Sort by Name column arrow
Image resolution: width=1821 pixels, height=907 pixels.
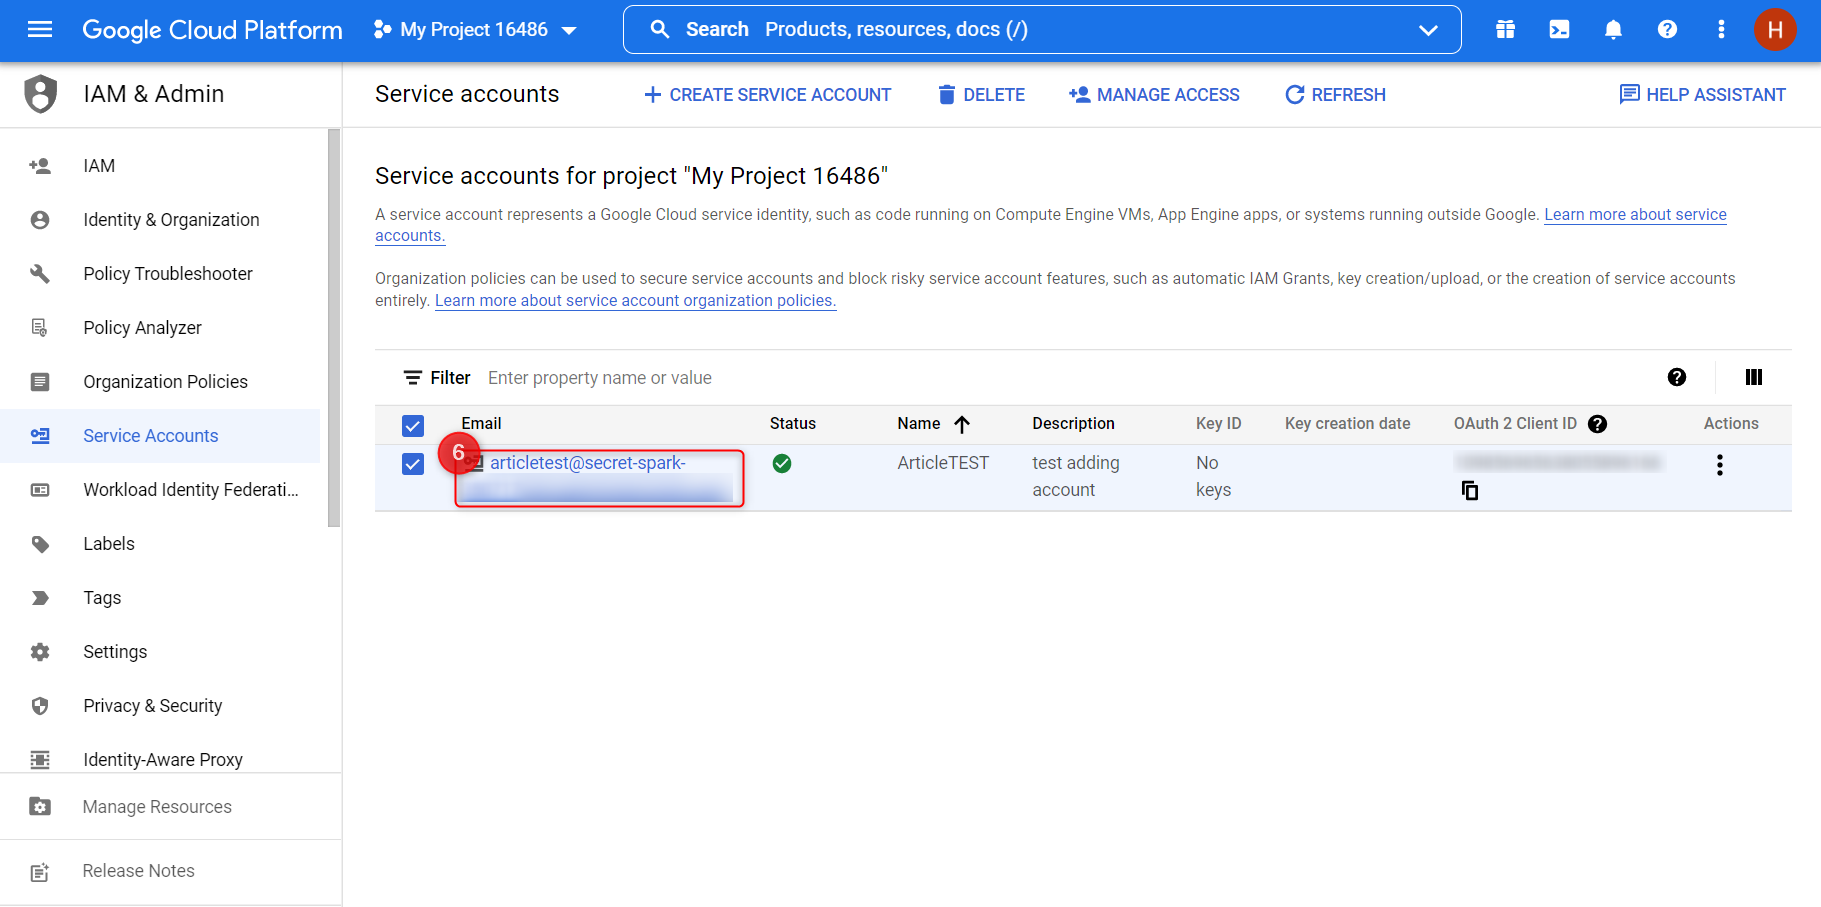click(x=962, y=424)
